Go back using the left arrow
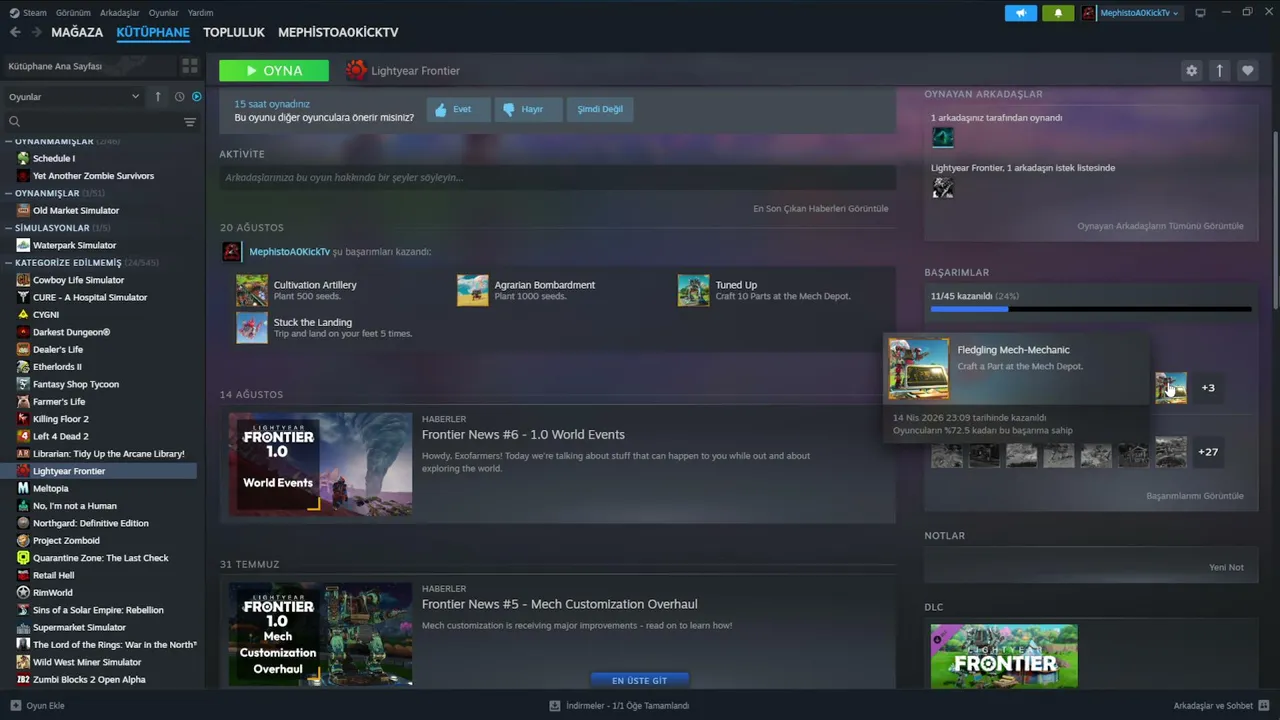Image resolution: width=1280 pixels, height=720 pixels. coord(15,32)
